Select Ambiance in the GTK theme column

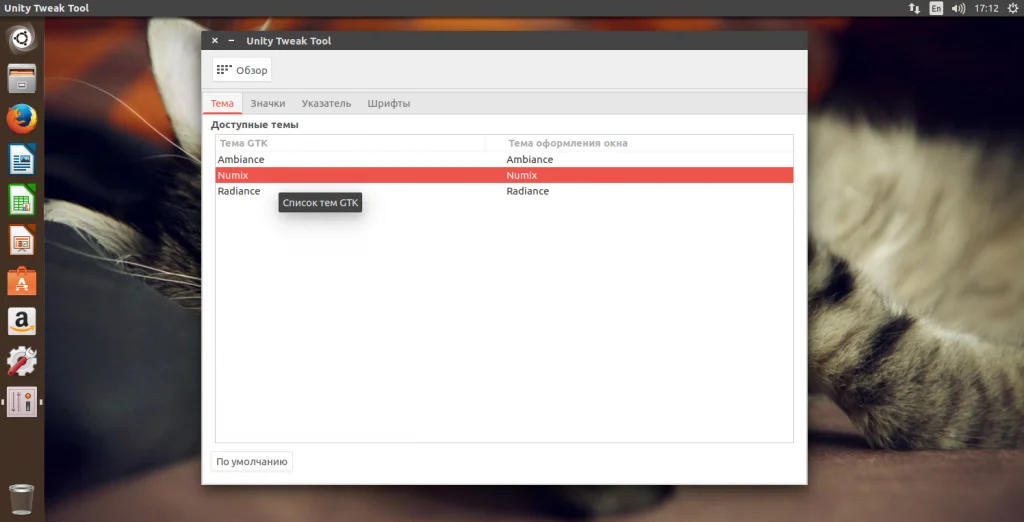tap(241, 159)
